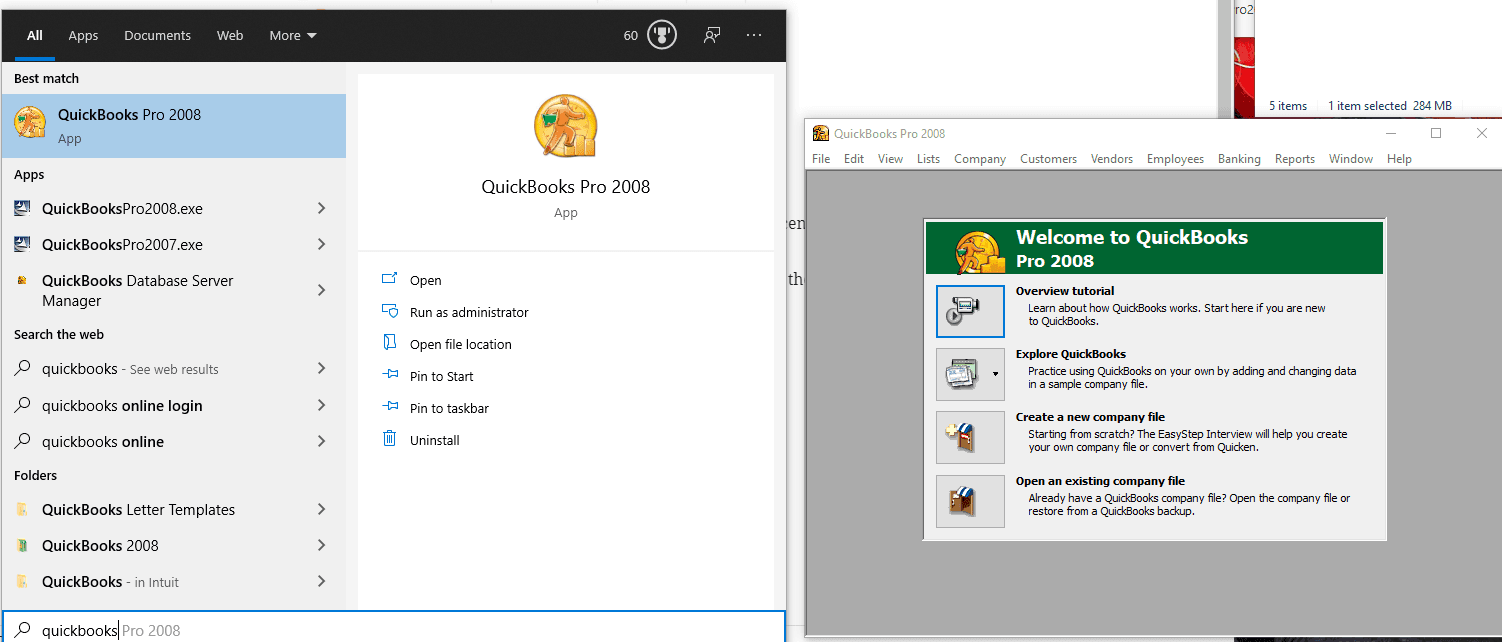Image resolution: width=1502 pixels, height=642 pixels.
Task: Open the View menu in QuickBooks
Action: coord(890,159)
